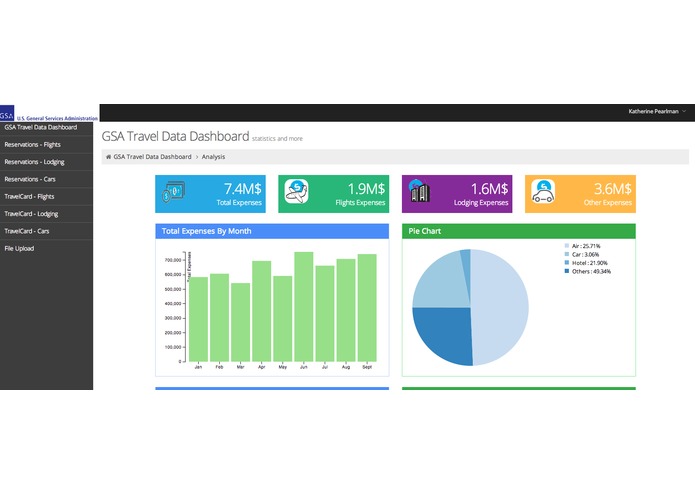Click the Analysis breadcrumb item
The image size is (695, 494).
213,157
